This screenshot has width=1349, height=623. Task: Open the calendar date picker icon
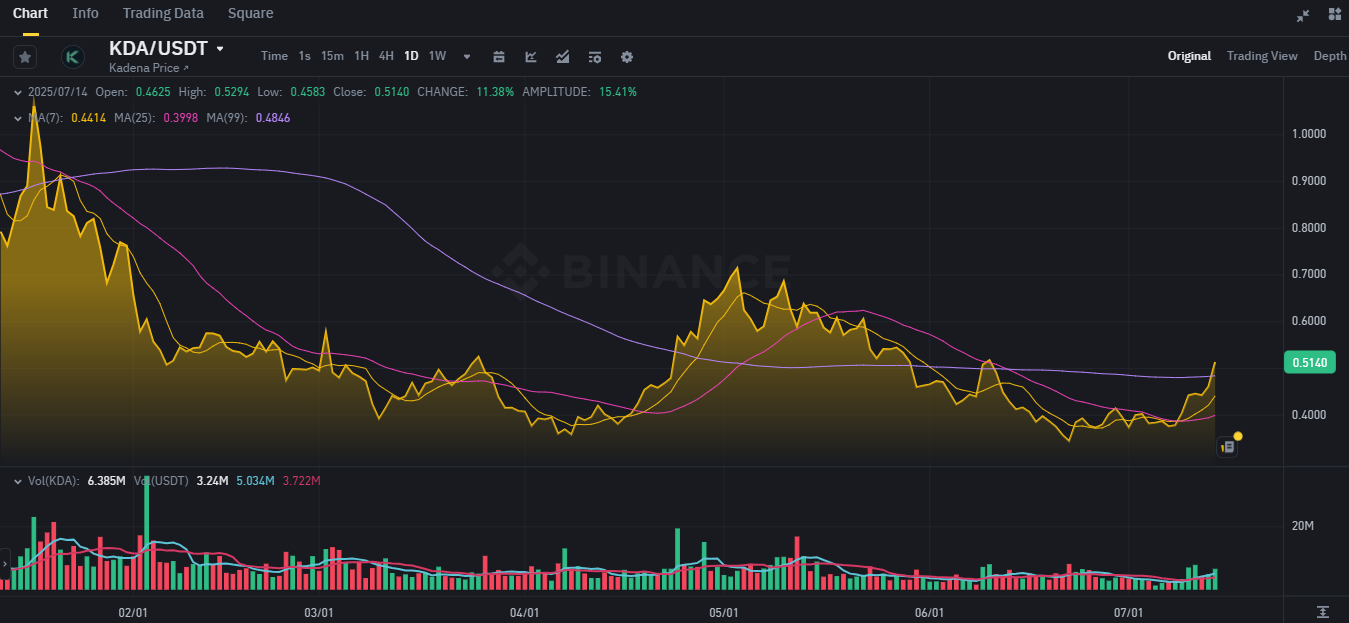point(499,57)
